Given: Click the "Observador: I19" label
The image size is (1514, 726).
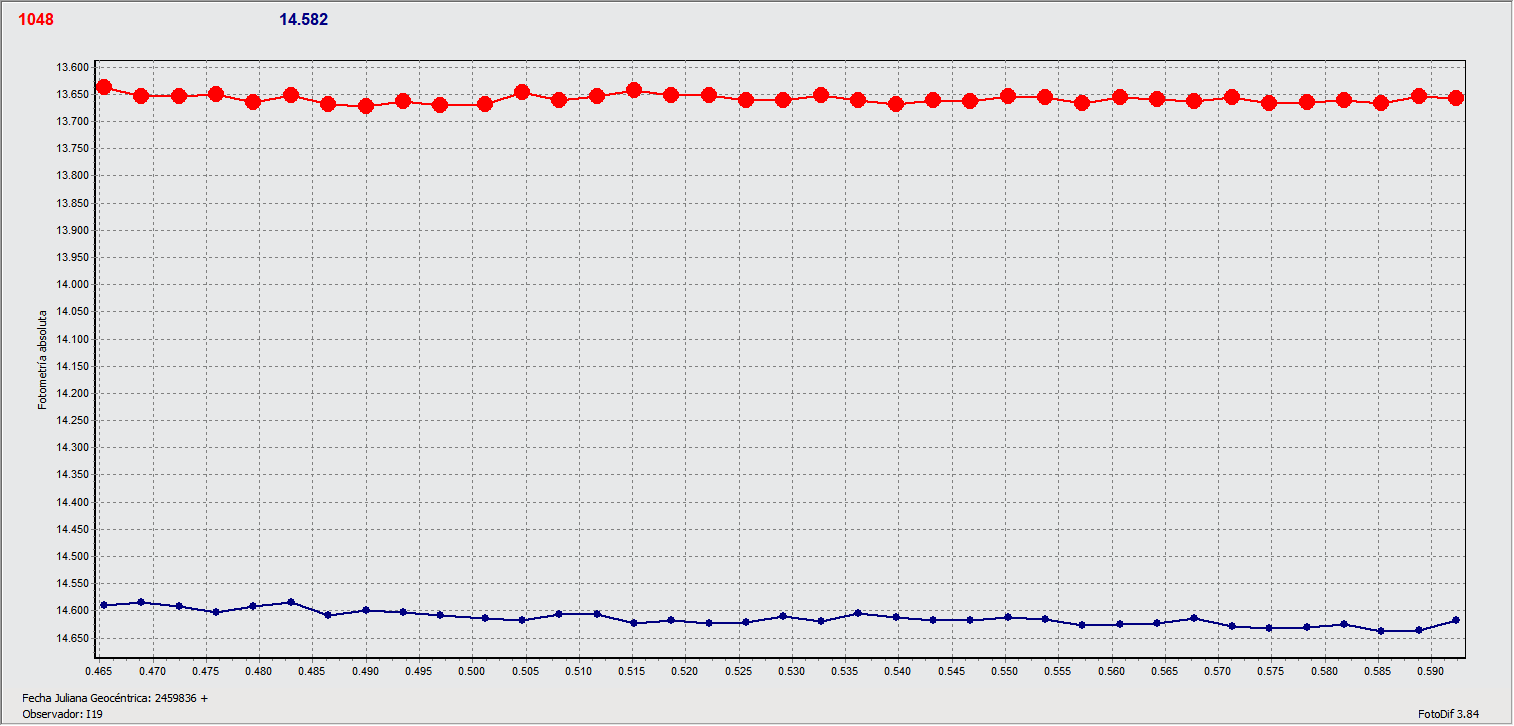Looking at the screenshot, I should pyautogui.click(x=62, y=714).
